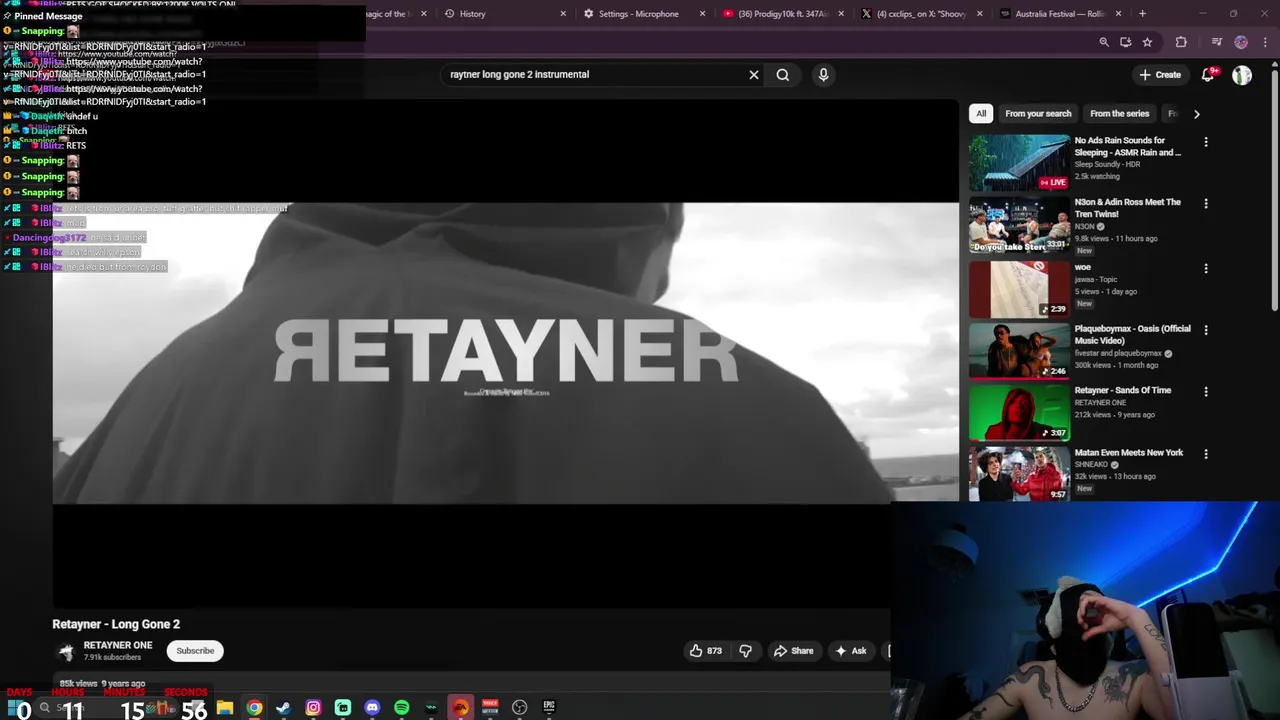Open RETAYNER ONE channel avatar

coord(66,651)
